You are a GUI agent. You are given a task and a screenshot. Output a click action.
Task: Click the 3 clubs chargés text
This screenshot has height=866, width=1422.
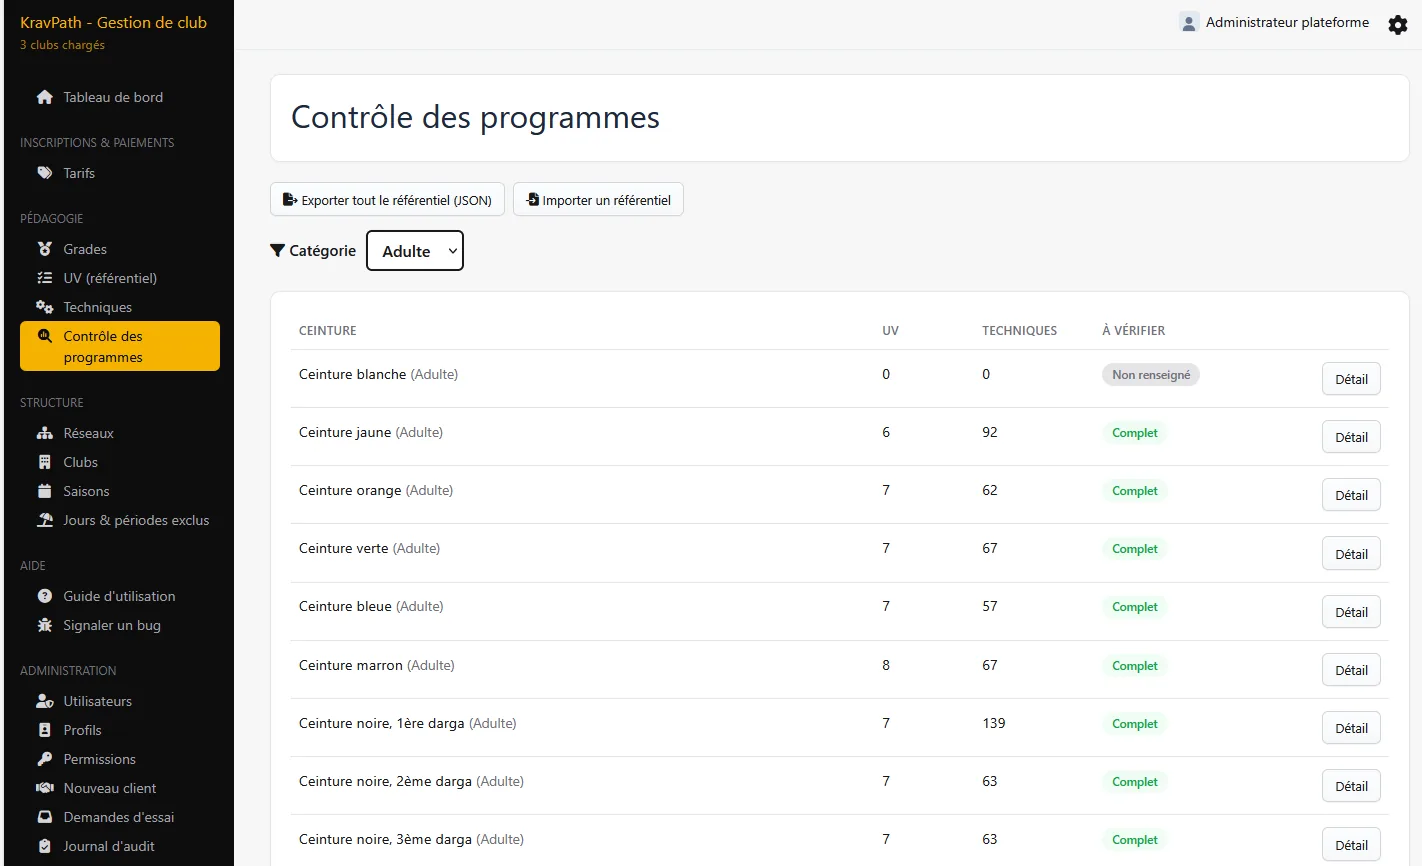pos(62,45)
